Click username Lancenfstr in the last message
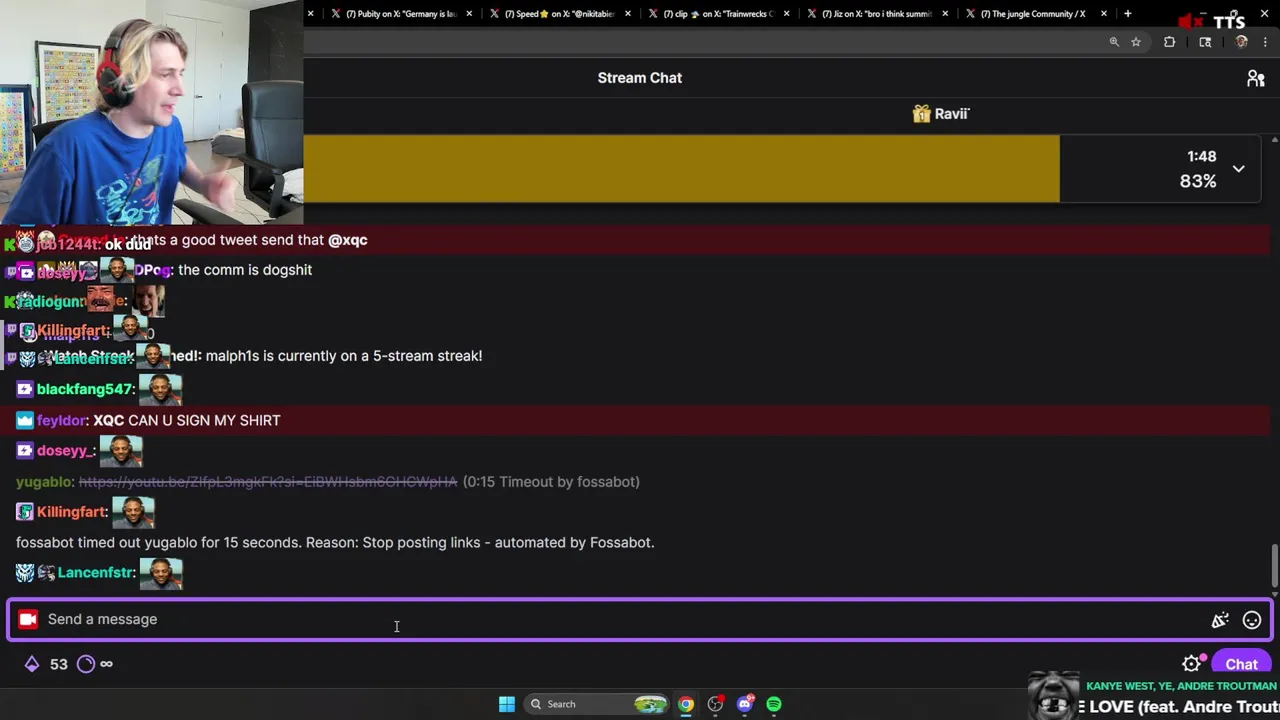1280x720 pixels. pos(95,573)
